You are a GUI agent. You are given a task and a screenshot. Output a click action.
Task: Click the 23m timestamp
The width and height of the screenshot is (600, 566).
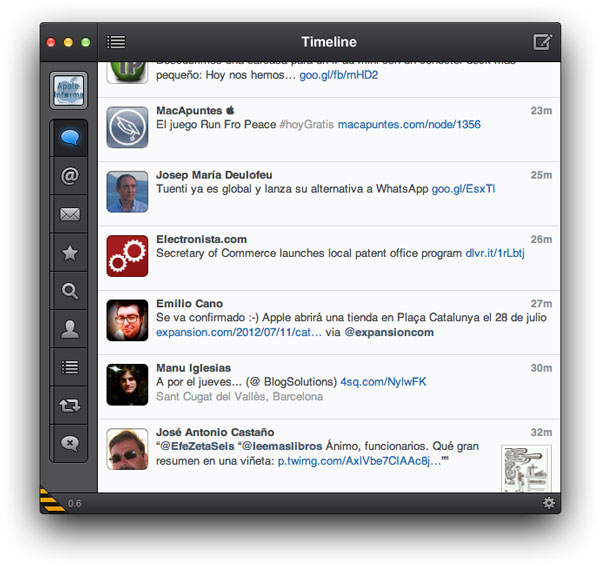[541, 111]
